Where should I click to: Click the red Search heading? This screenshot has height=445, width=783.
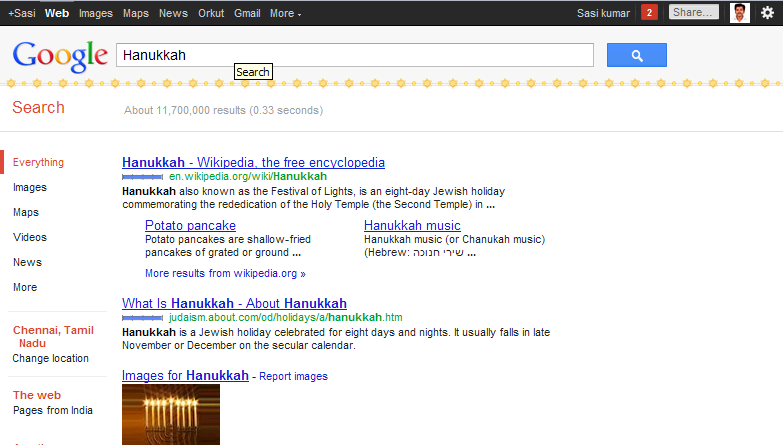[x=38, y=107]
